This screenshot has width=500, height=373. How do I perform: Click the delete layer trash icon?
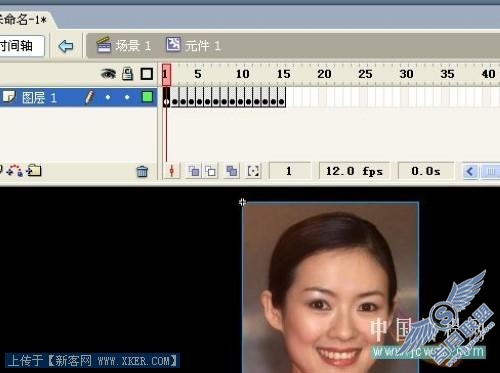(x=142, y=171)
